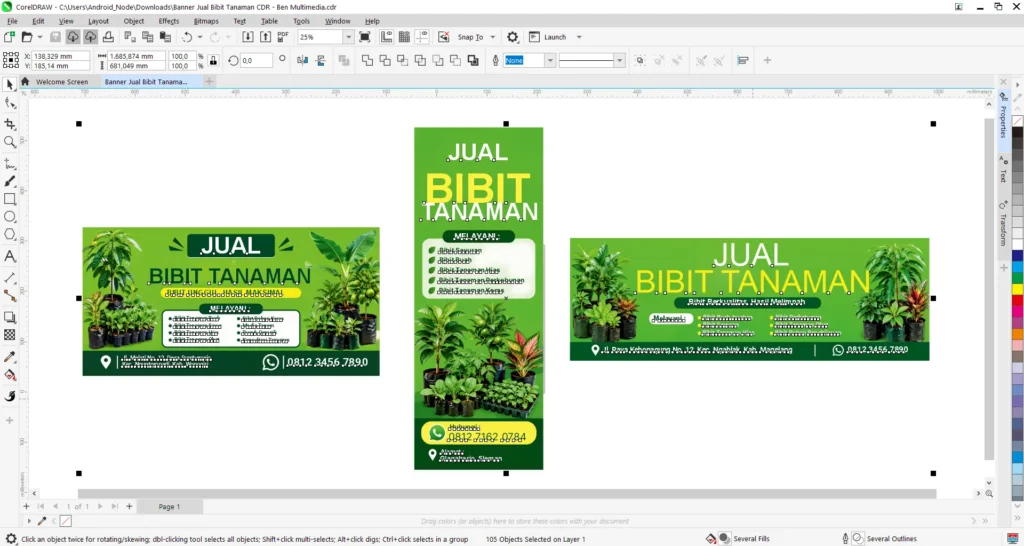This screenshot has height=546, width=1024.
Task: Click the Page 1 tab
Action: (169, 507)
